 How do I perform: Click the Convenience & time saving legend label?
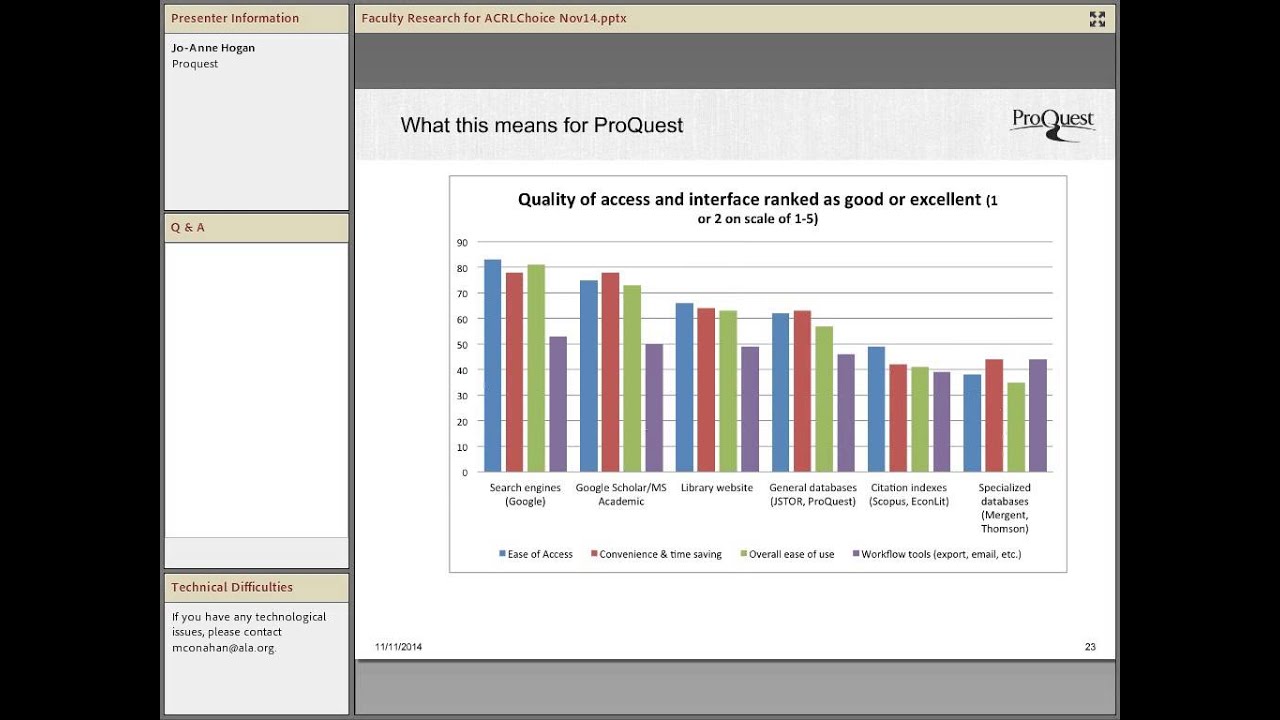660,554
